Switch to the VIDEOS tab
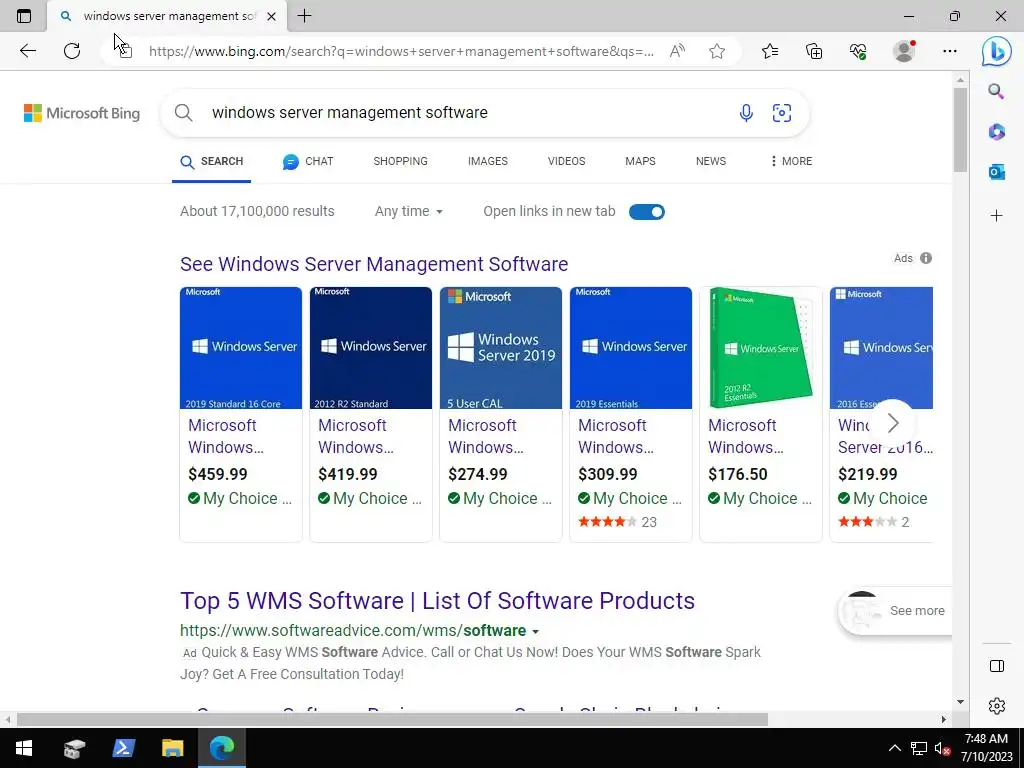This screenshot has width=1024, height=768. pos(566,161)
